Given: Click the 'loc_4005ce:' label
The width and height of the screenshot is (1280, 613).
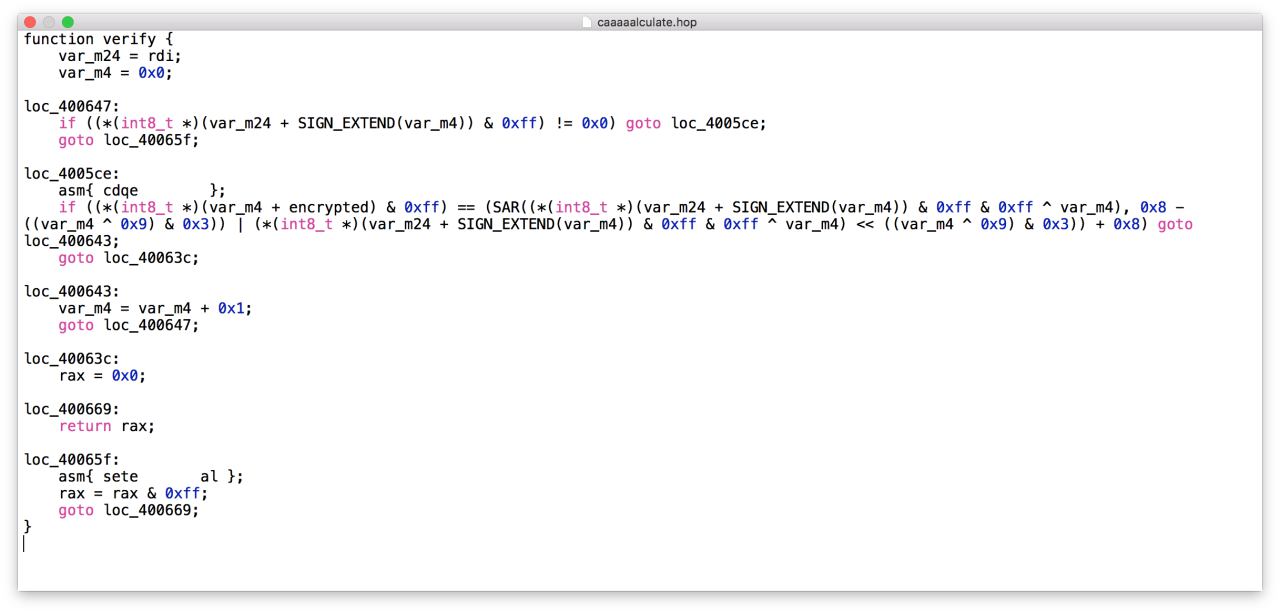Looking at the screenshot, I should pyautogui.click(x=71, y=173).
